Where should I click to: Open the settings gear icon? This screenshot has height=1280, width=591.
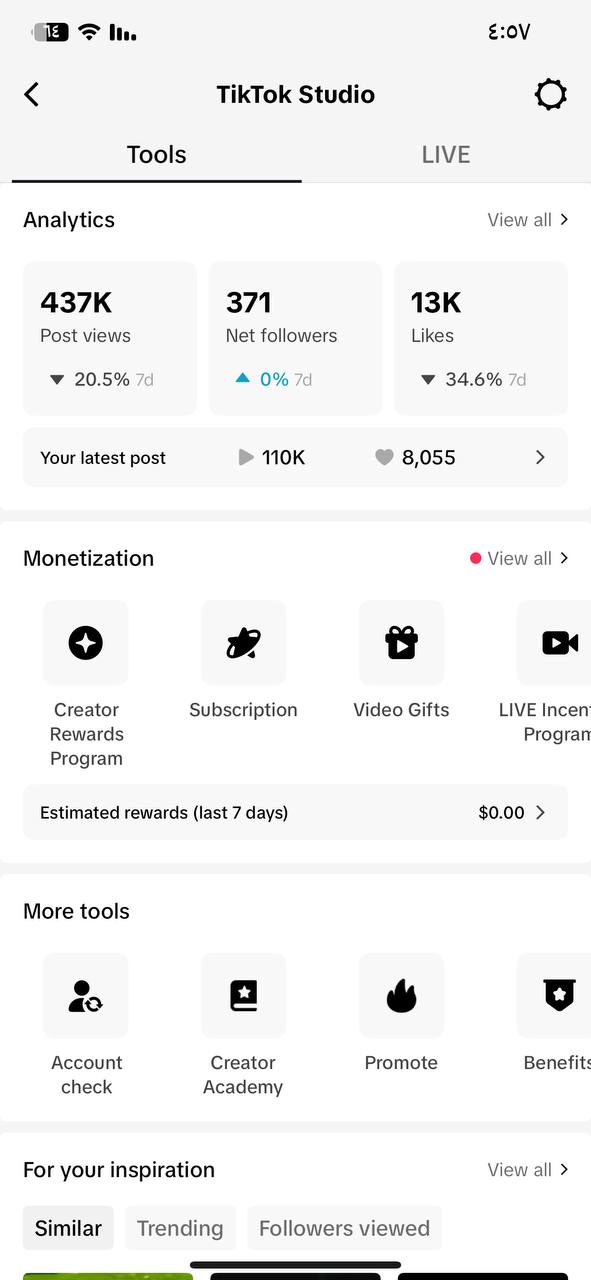coord(551,95)
